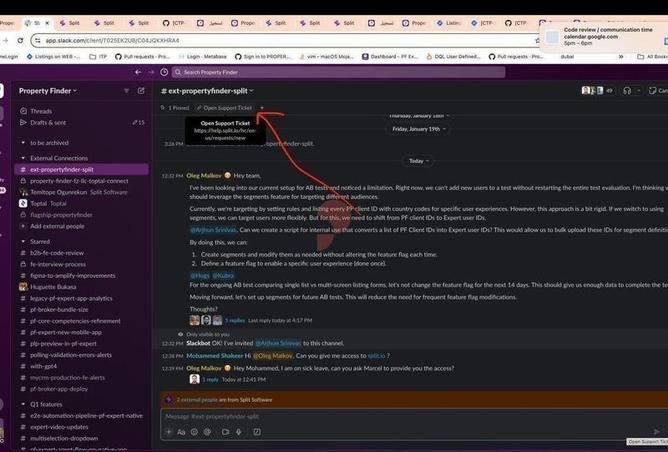668x452 pixels.
Task: Collapse the Starred section
Action: (23, 242)
